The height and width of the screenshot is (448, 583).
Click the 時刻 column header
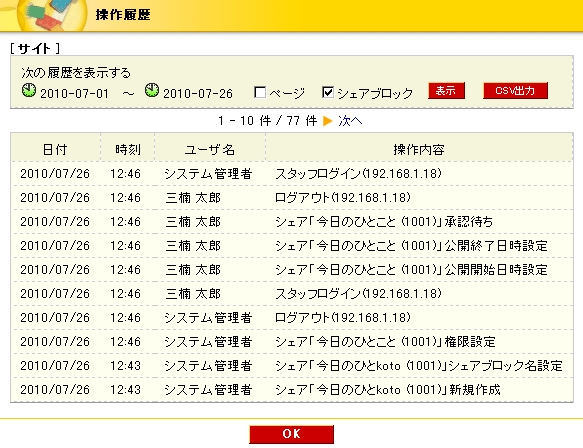coord(128,149)
